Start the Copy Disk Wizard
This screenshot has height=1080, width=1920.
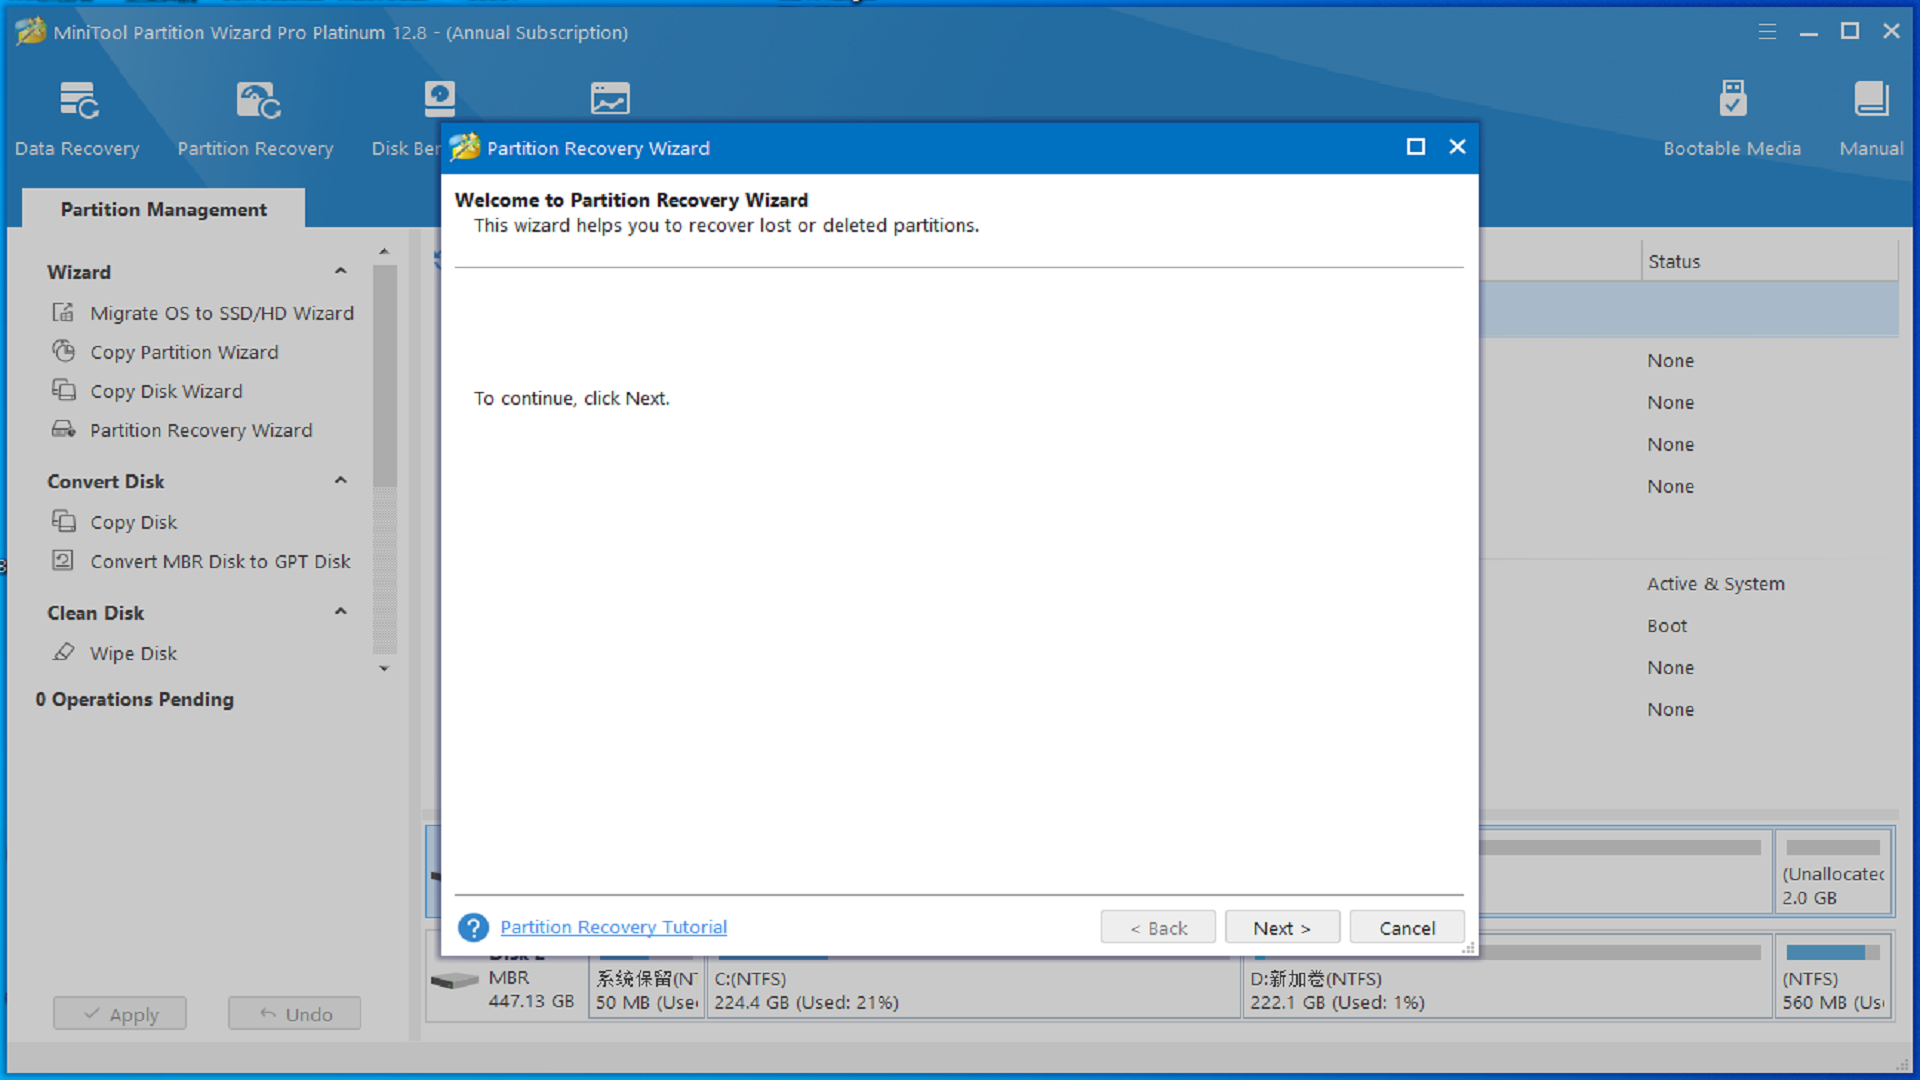point(166,391)
